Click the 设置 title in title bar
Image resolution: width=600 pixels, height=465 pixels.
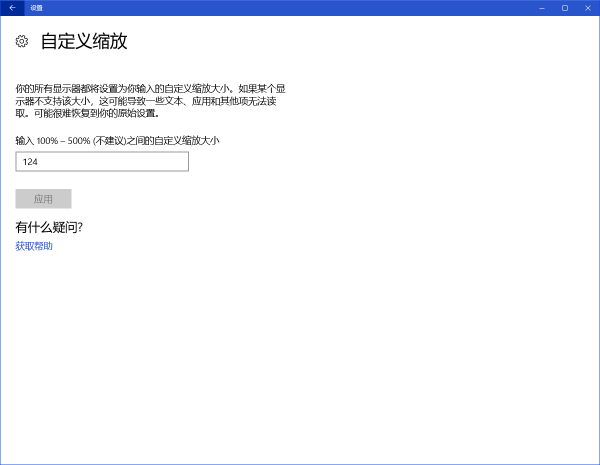(x=36, y=8)
